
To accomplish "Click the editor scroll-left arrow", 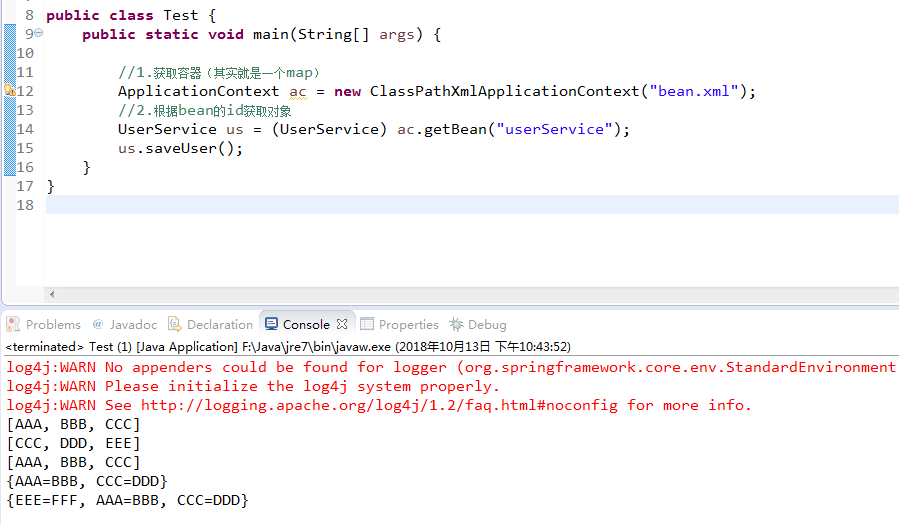I will pos(52,294).
